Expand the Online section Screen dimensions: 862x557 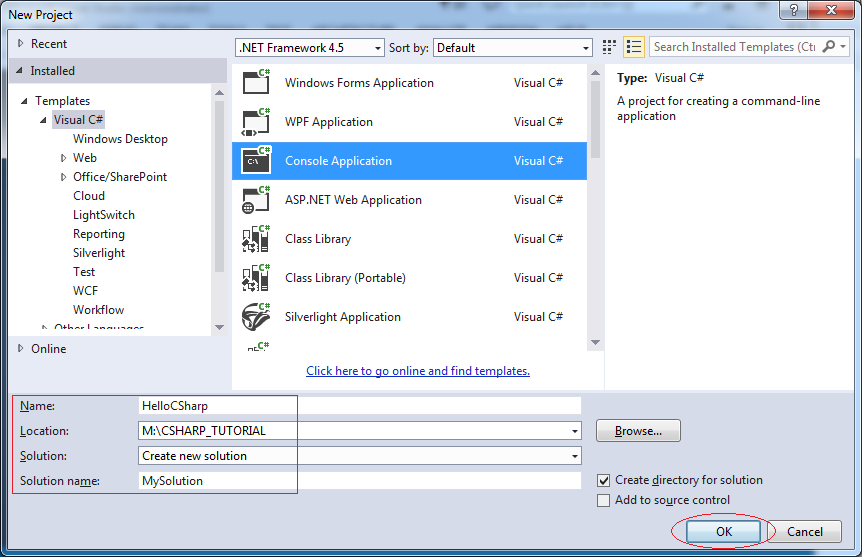point(20,348)
